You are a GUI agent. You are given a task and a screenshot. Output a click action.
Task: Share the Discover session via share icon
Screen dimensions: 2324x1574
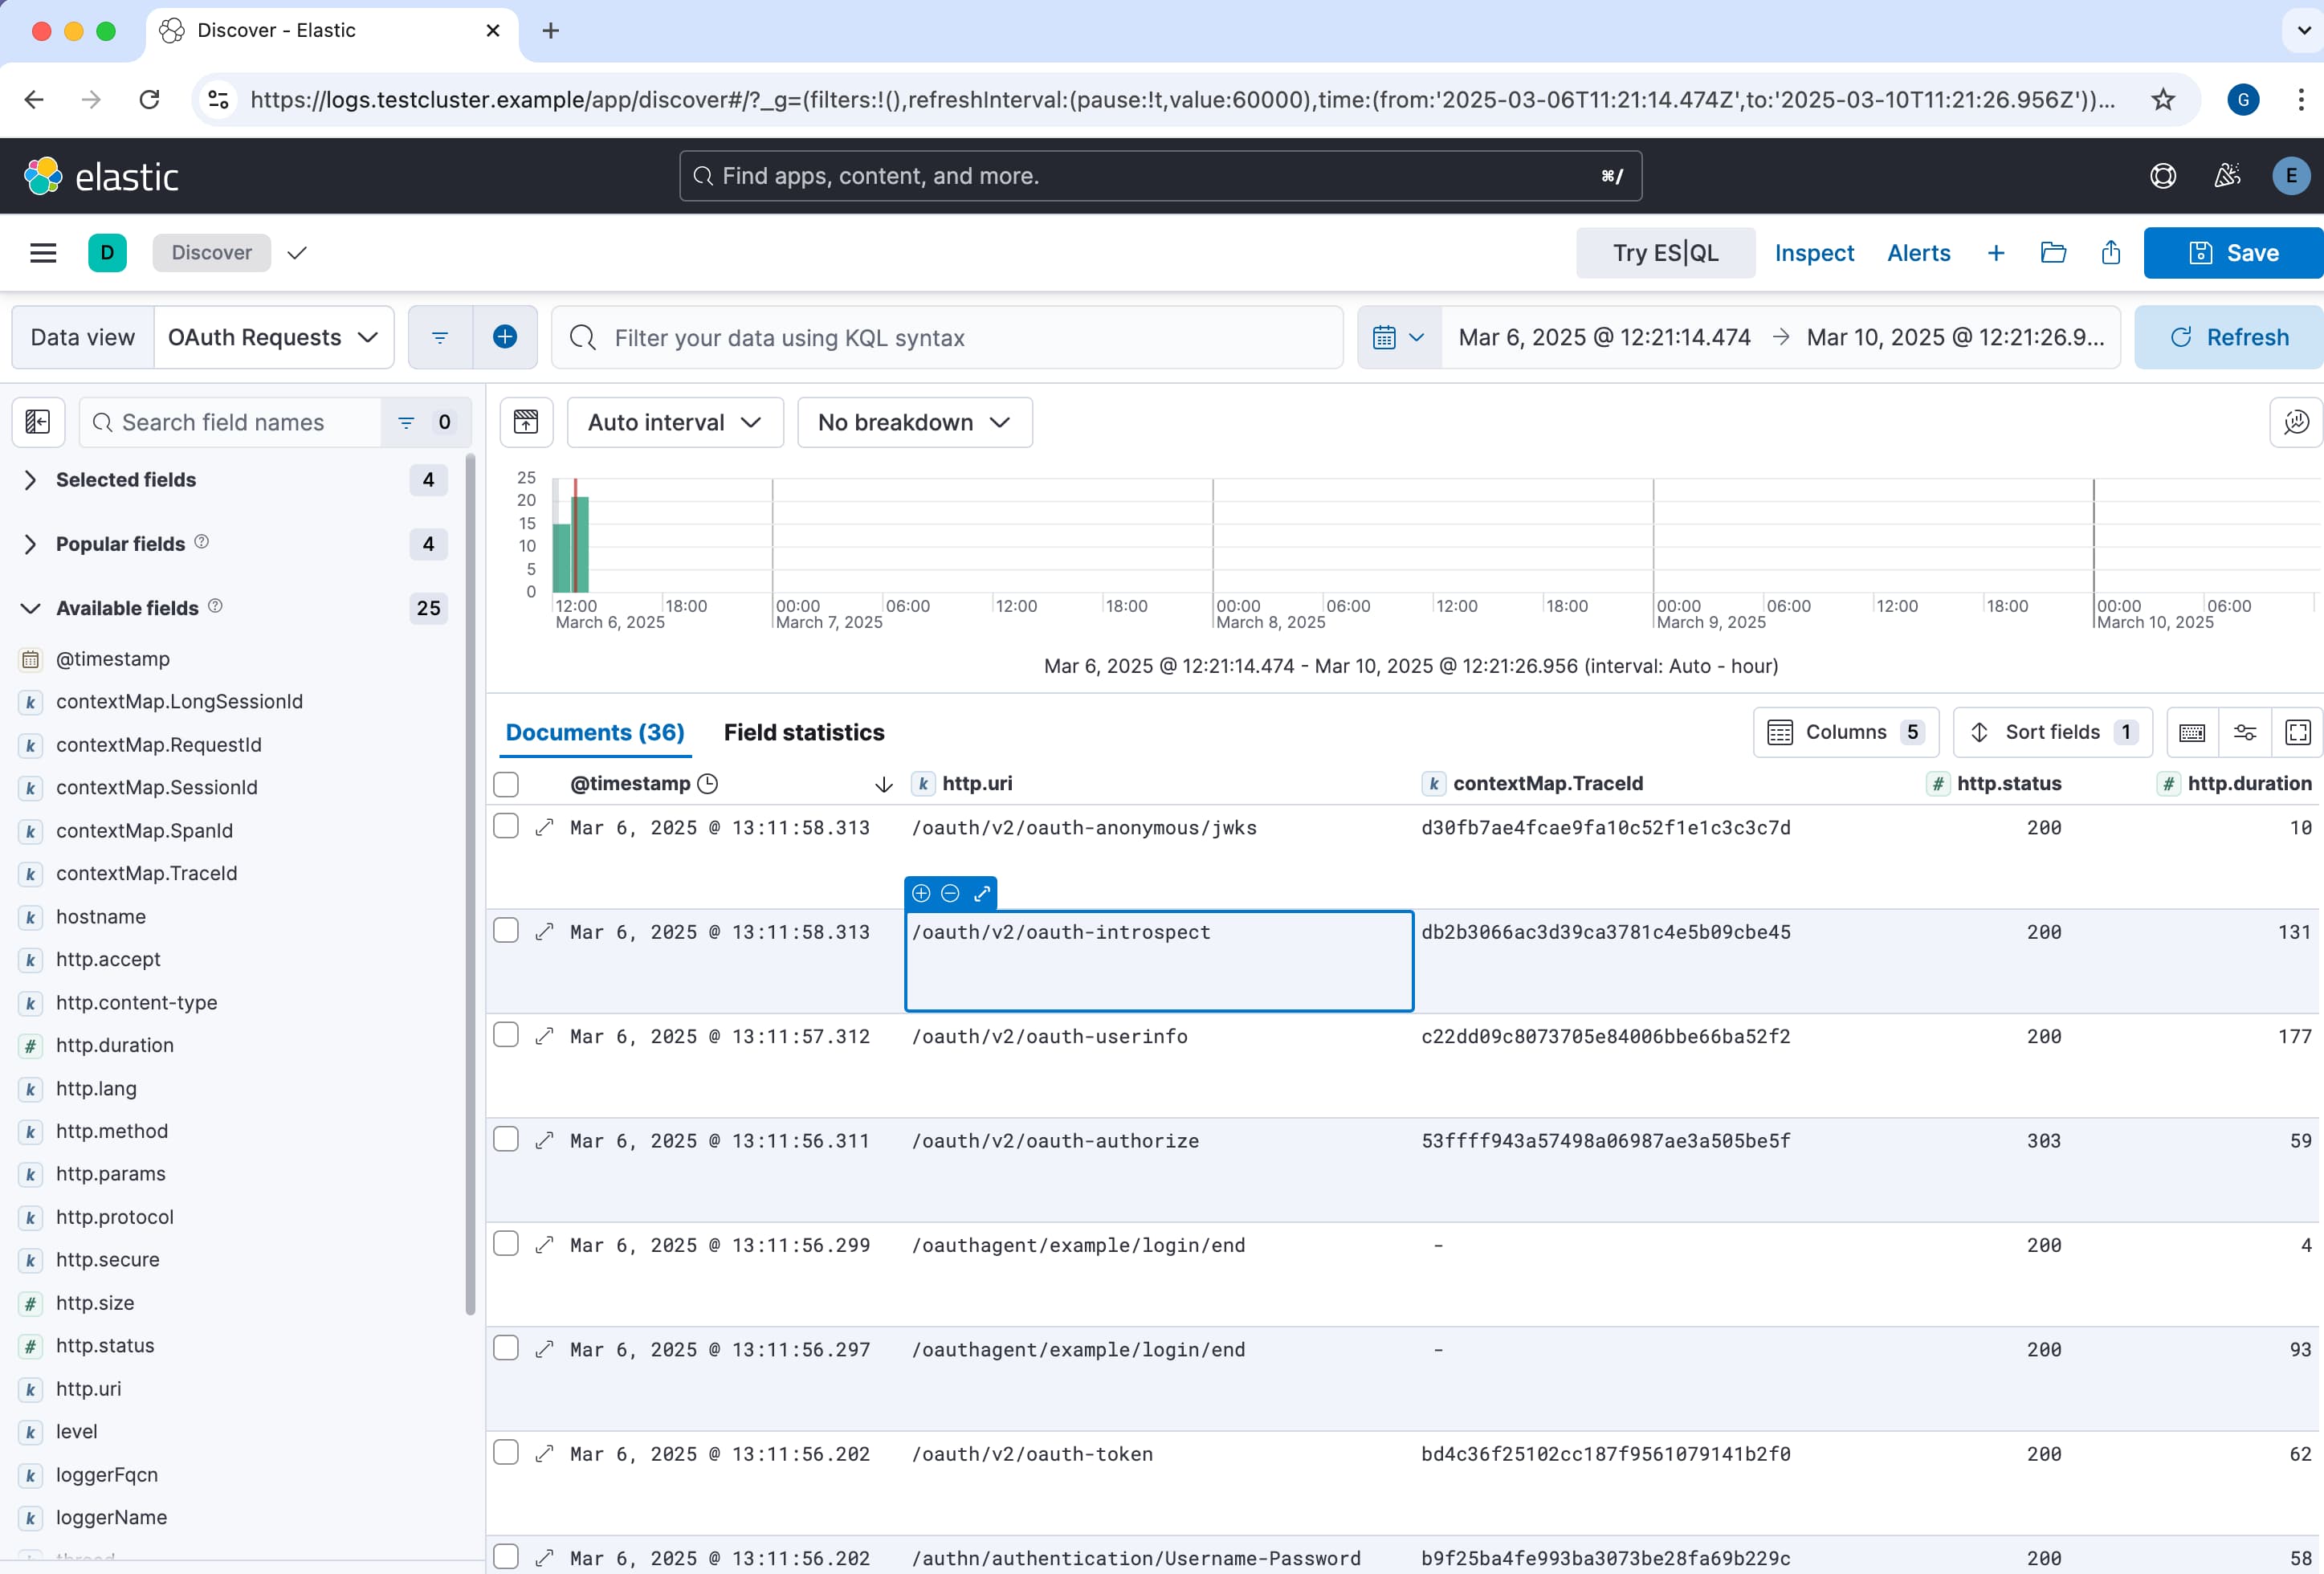2110,252
